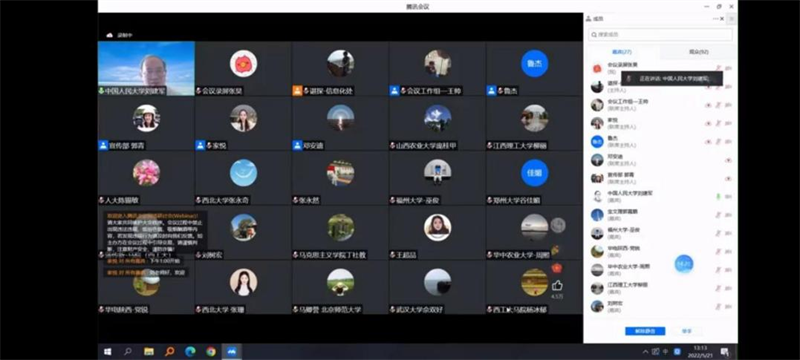Switch the 中 input method indicator
The height and width of the screenshot is (360, 800).
tap(666, 351)
